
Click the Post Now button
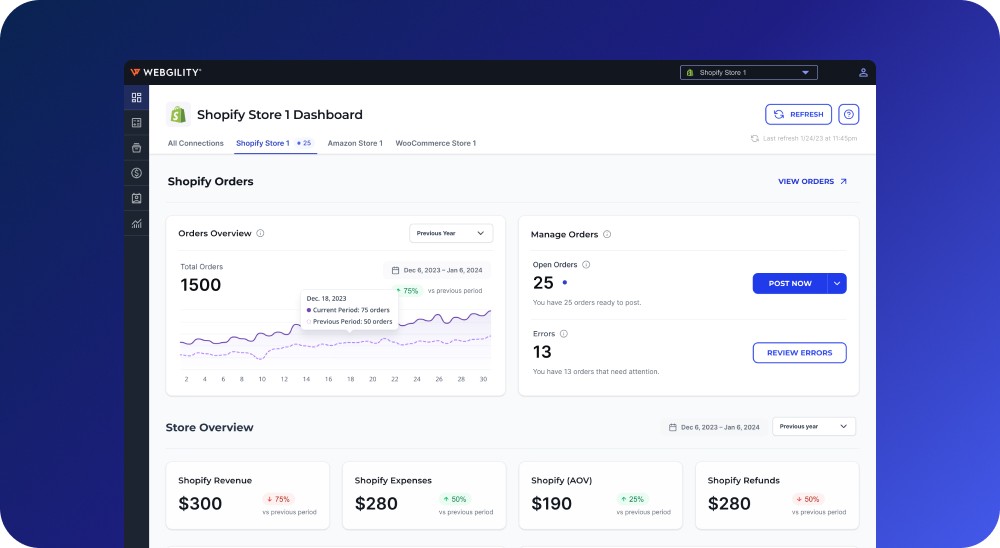click(790, 283)
